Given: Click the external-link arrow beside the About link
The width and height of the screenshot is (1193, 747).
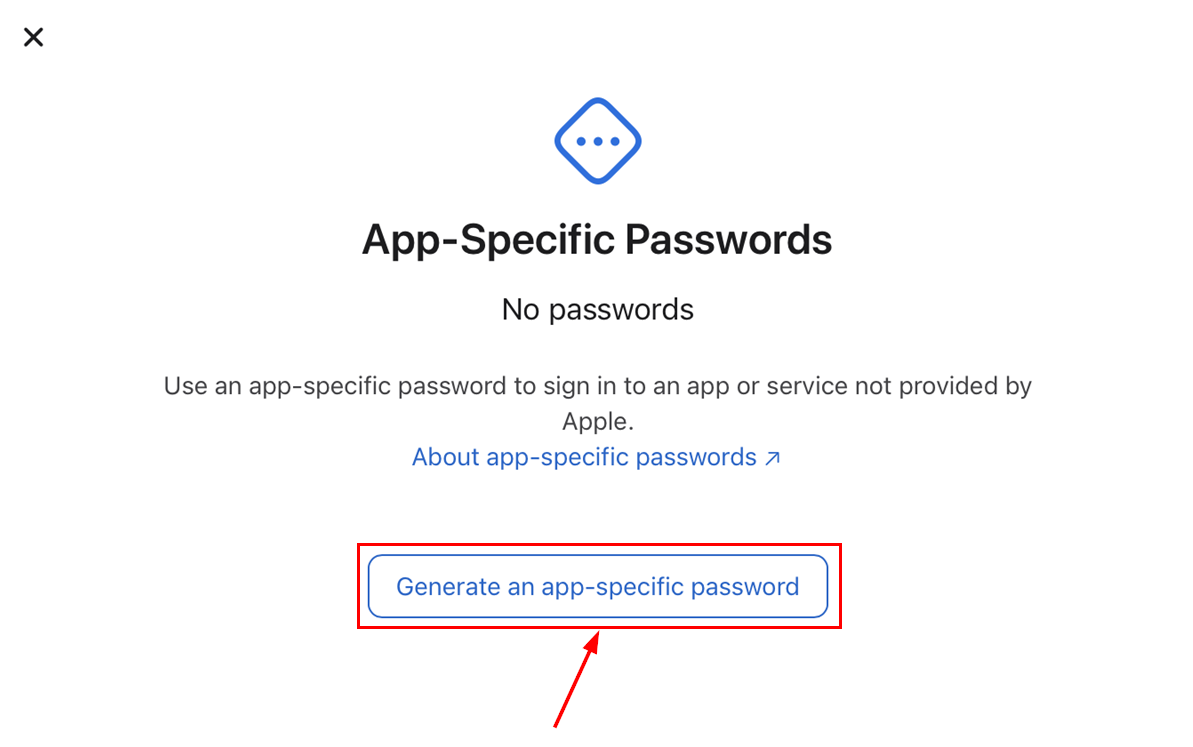Looking at the screenshot, I should [x=772, y=458].
